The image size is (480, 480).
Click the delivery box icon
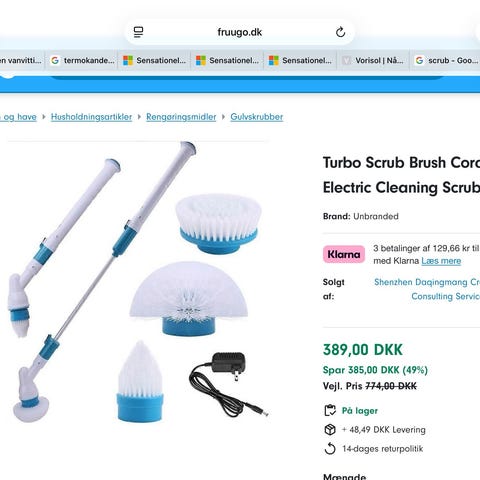330,430
